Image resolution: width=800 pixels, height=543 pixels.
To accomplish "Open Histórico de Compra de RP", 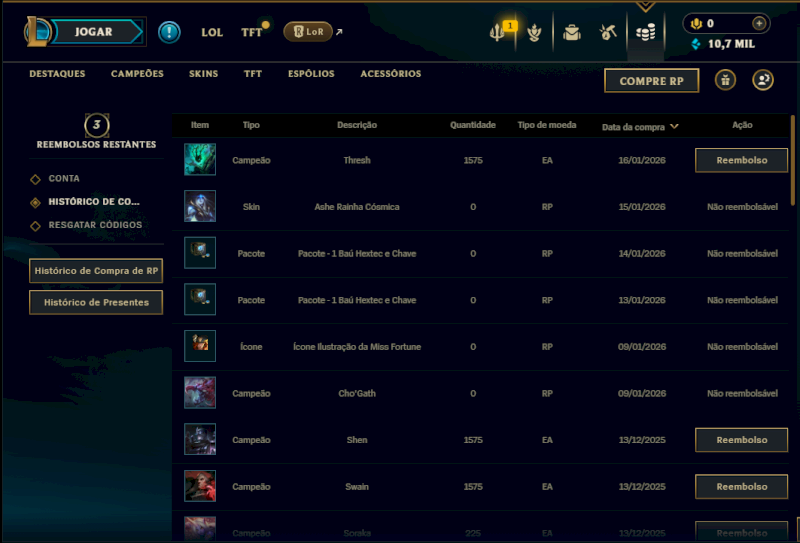I will pos(96,271).
